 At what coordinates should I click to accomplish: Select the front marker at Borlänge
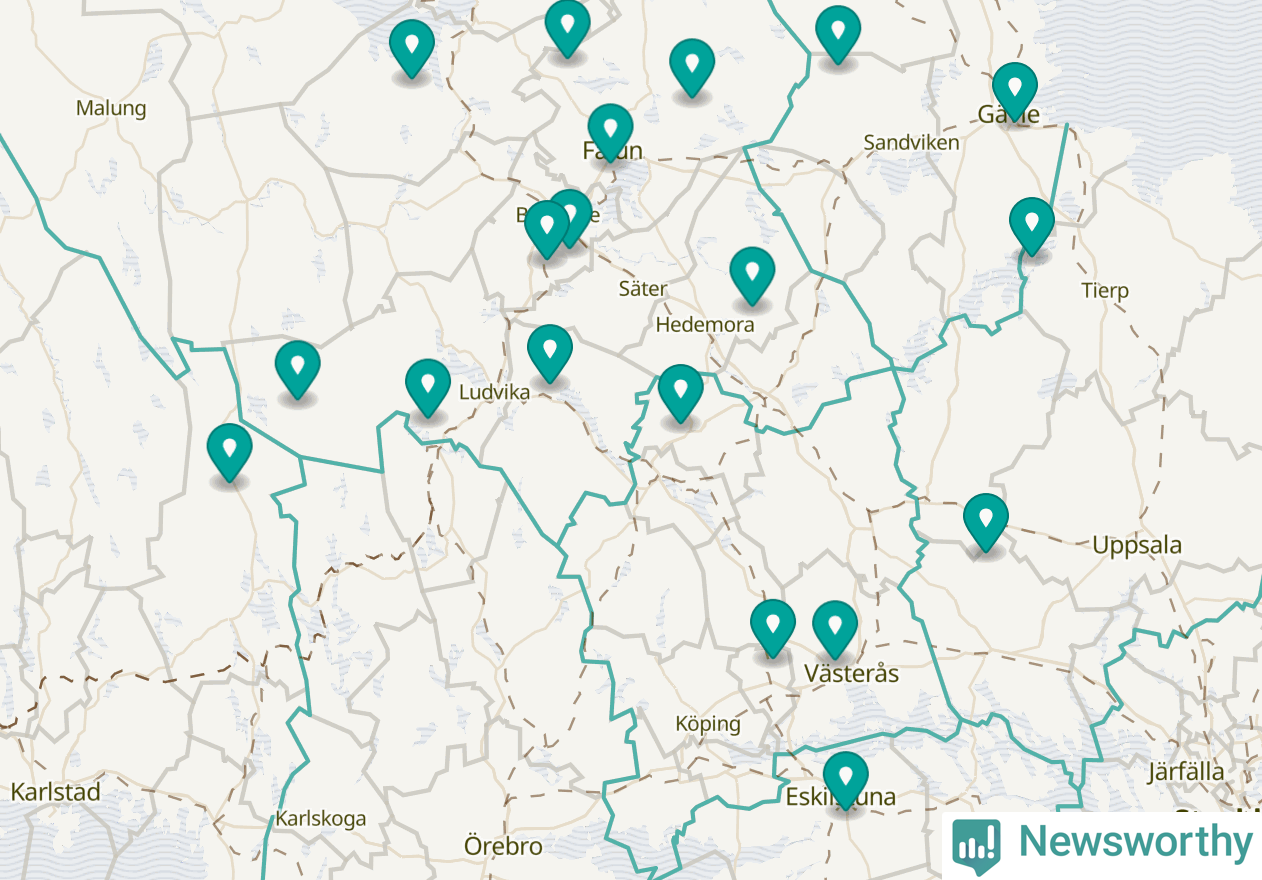click(x=547, y=230)
